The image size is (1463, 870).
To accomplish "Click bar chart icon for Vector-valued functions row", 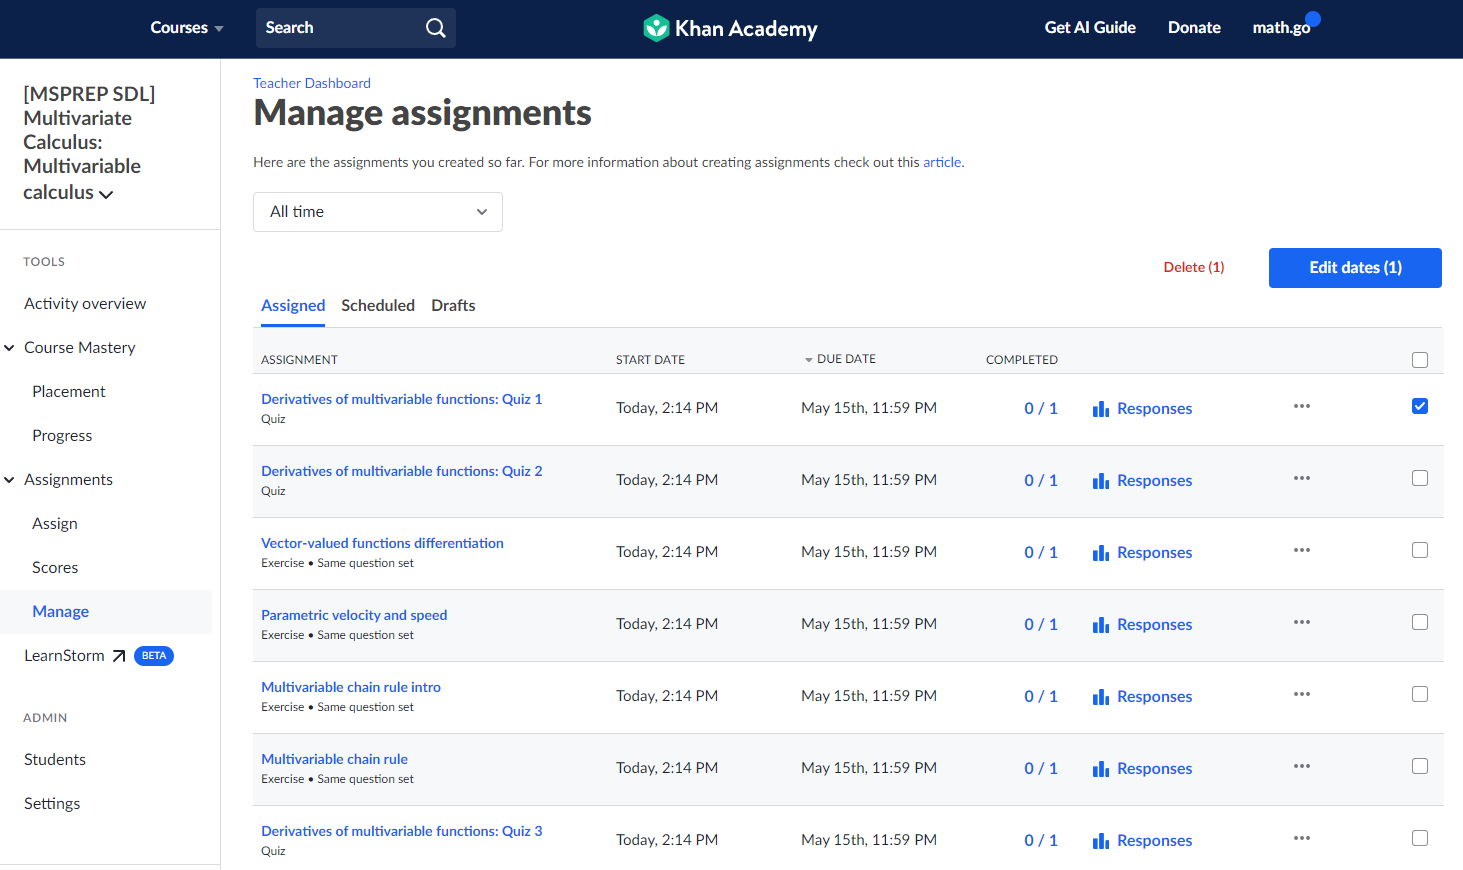I will tap(1101, 552).
